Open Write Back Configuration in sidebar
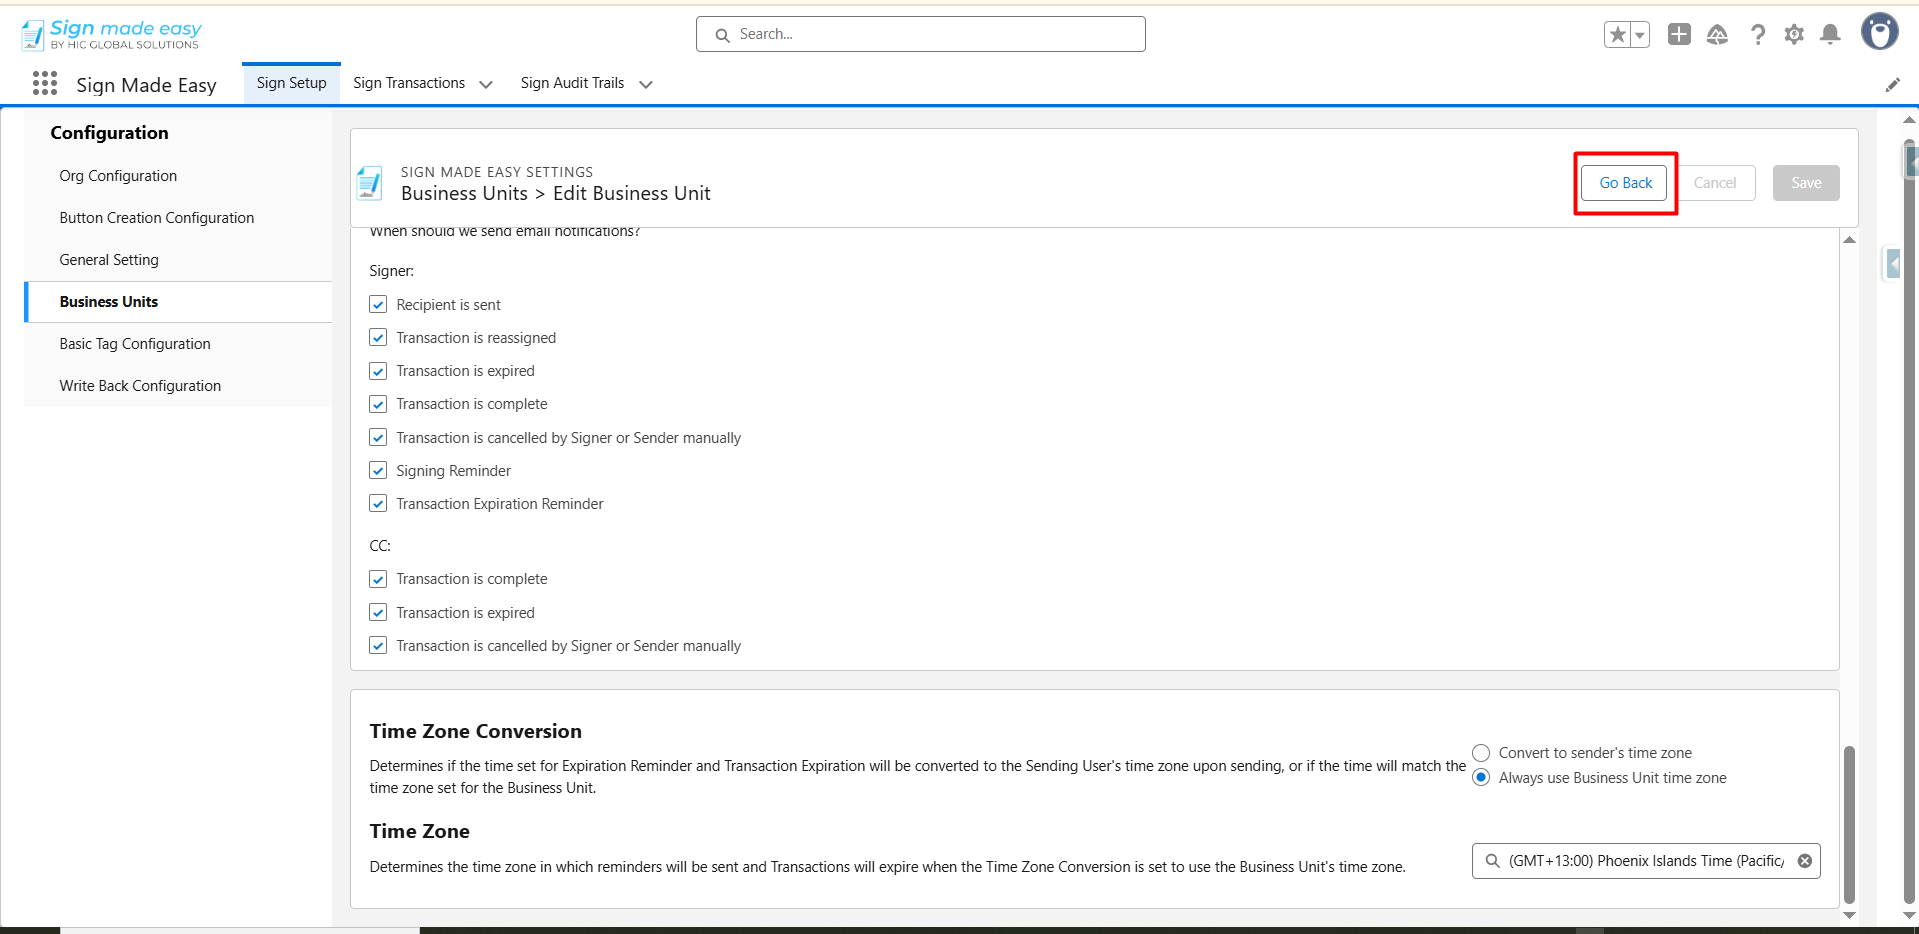The height and width of the screenshot is (934, 1919). click(x=140, y=386)
